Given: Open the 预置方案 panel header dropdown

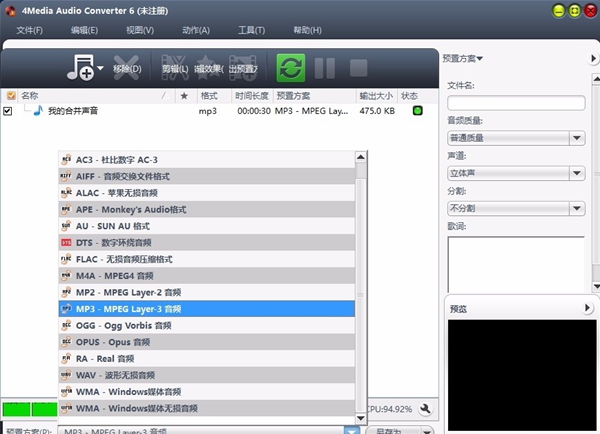Looking at the screenshot, I should [463, 59].
